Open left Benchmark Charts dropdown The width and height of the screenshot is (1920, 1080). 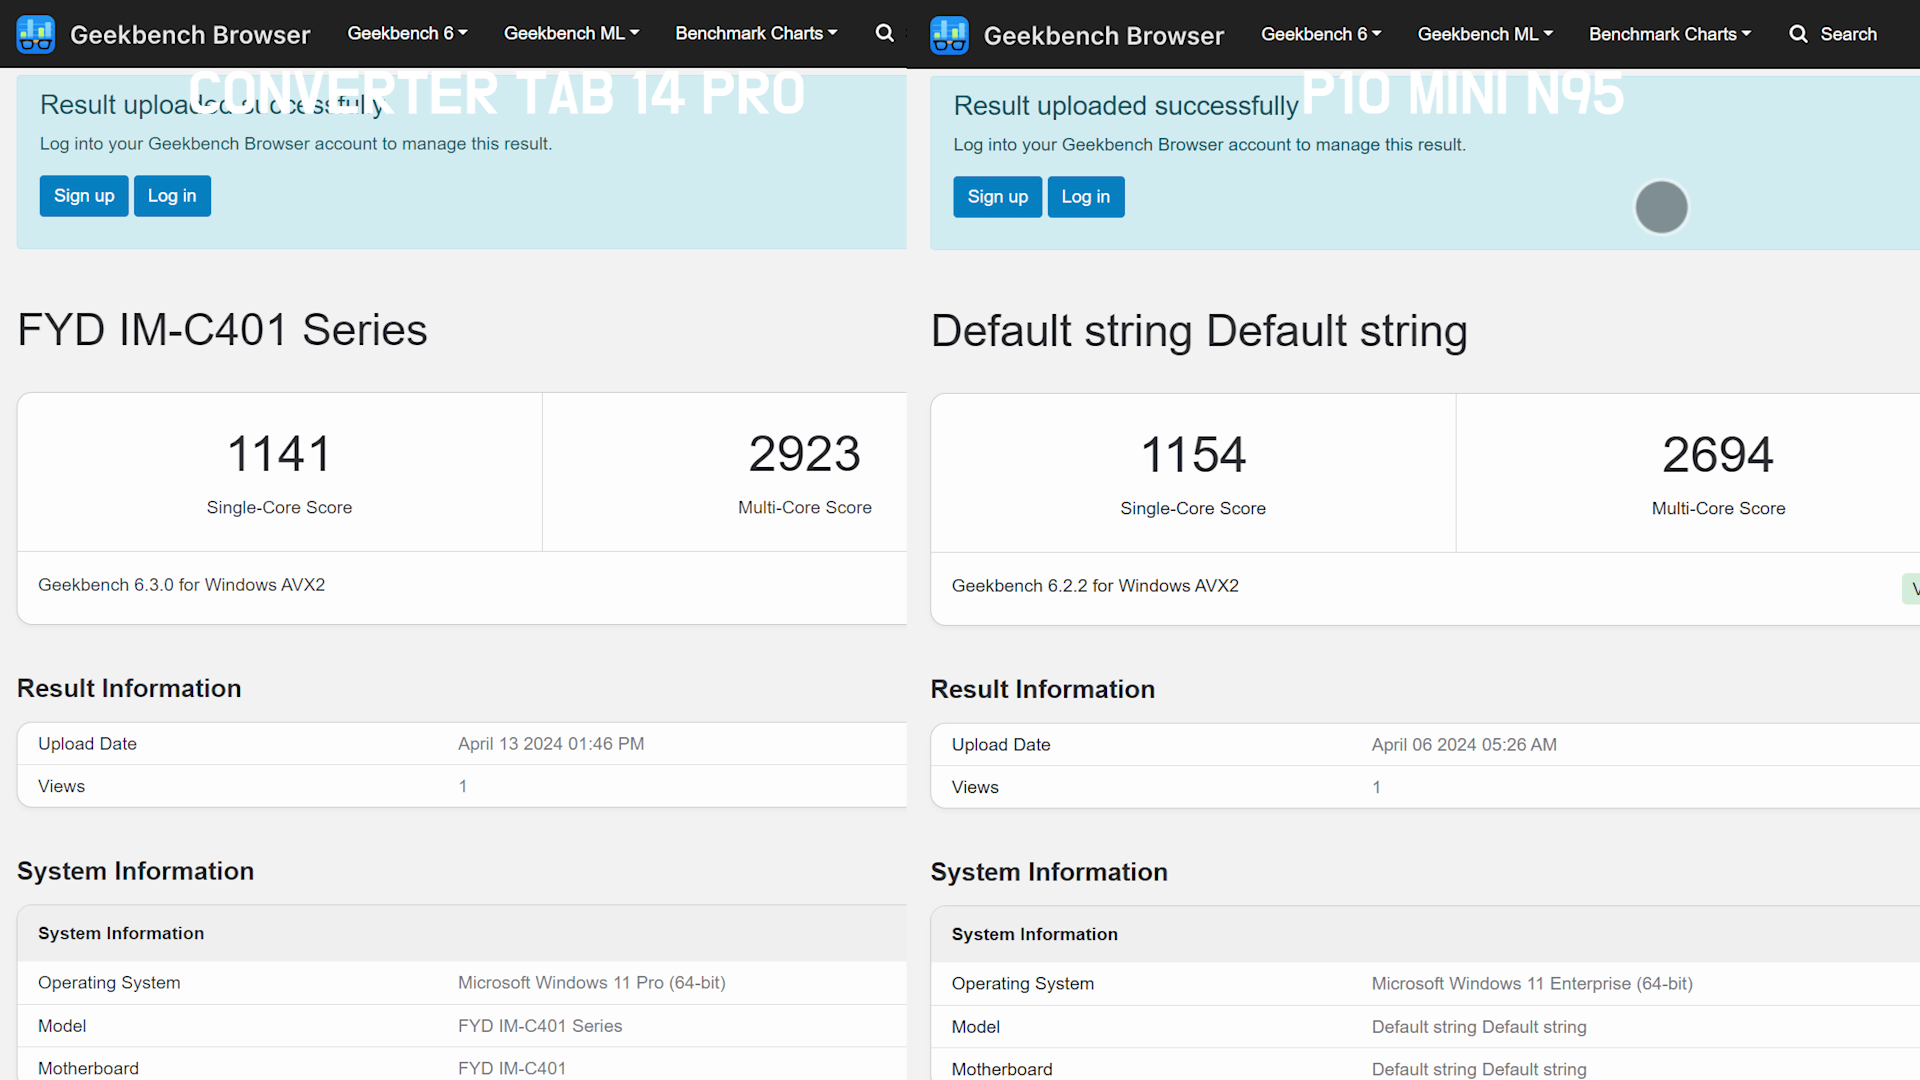756,33
